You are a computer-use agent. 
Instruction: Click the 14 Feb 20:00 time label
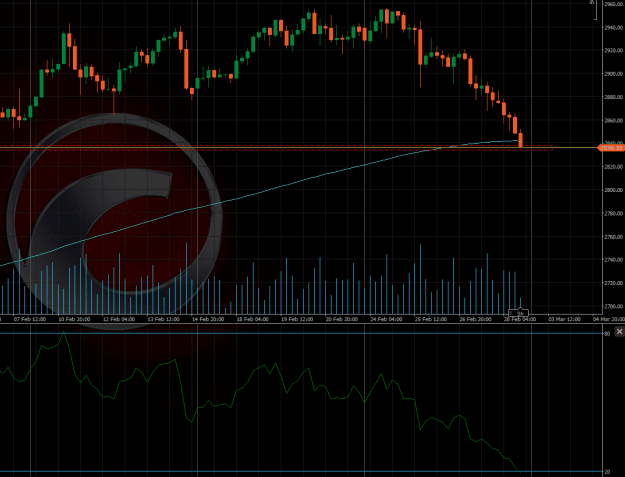tap(208, 319)
